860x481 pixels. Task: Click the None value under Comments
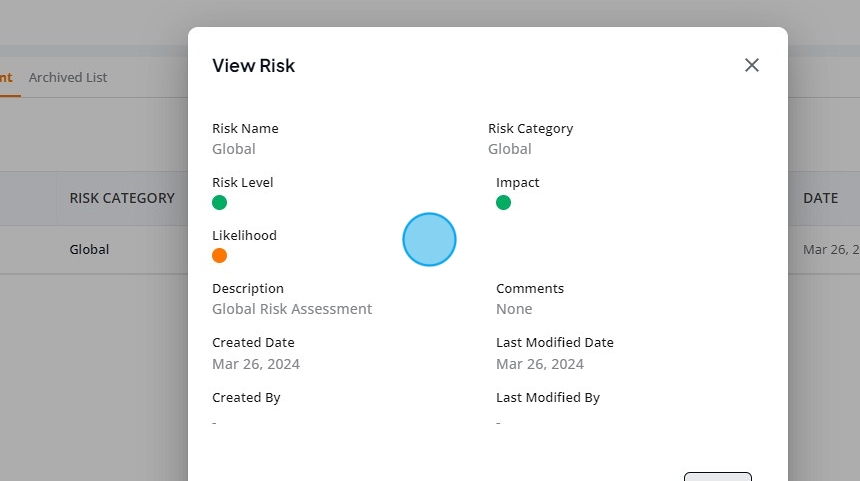514,309
